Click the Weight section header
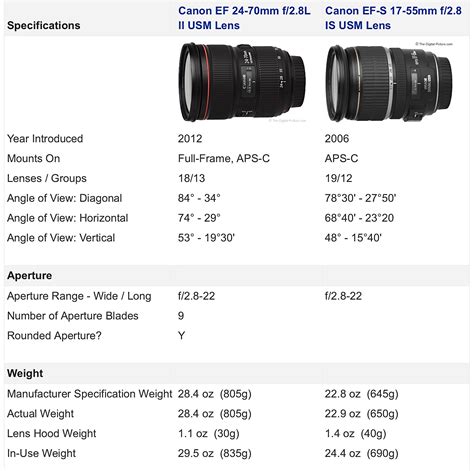The image size is (474, 471). tap(25, 373)
